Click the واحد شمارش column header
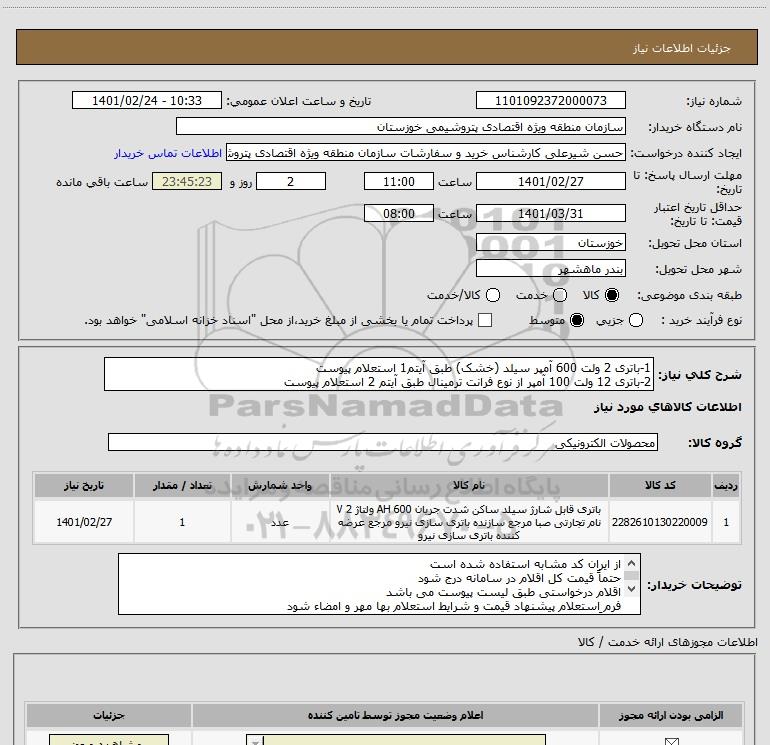770x745 pixels. coord(280,485)
